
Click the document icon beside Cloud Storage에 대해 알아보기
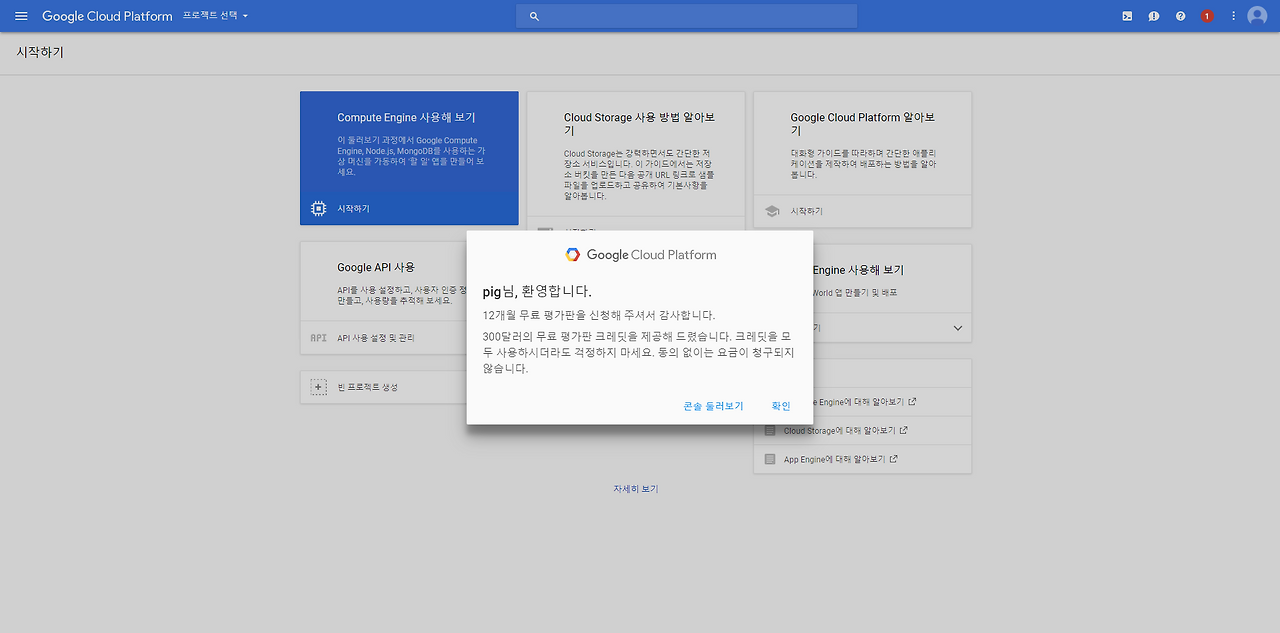pos(769,430)
